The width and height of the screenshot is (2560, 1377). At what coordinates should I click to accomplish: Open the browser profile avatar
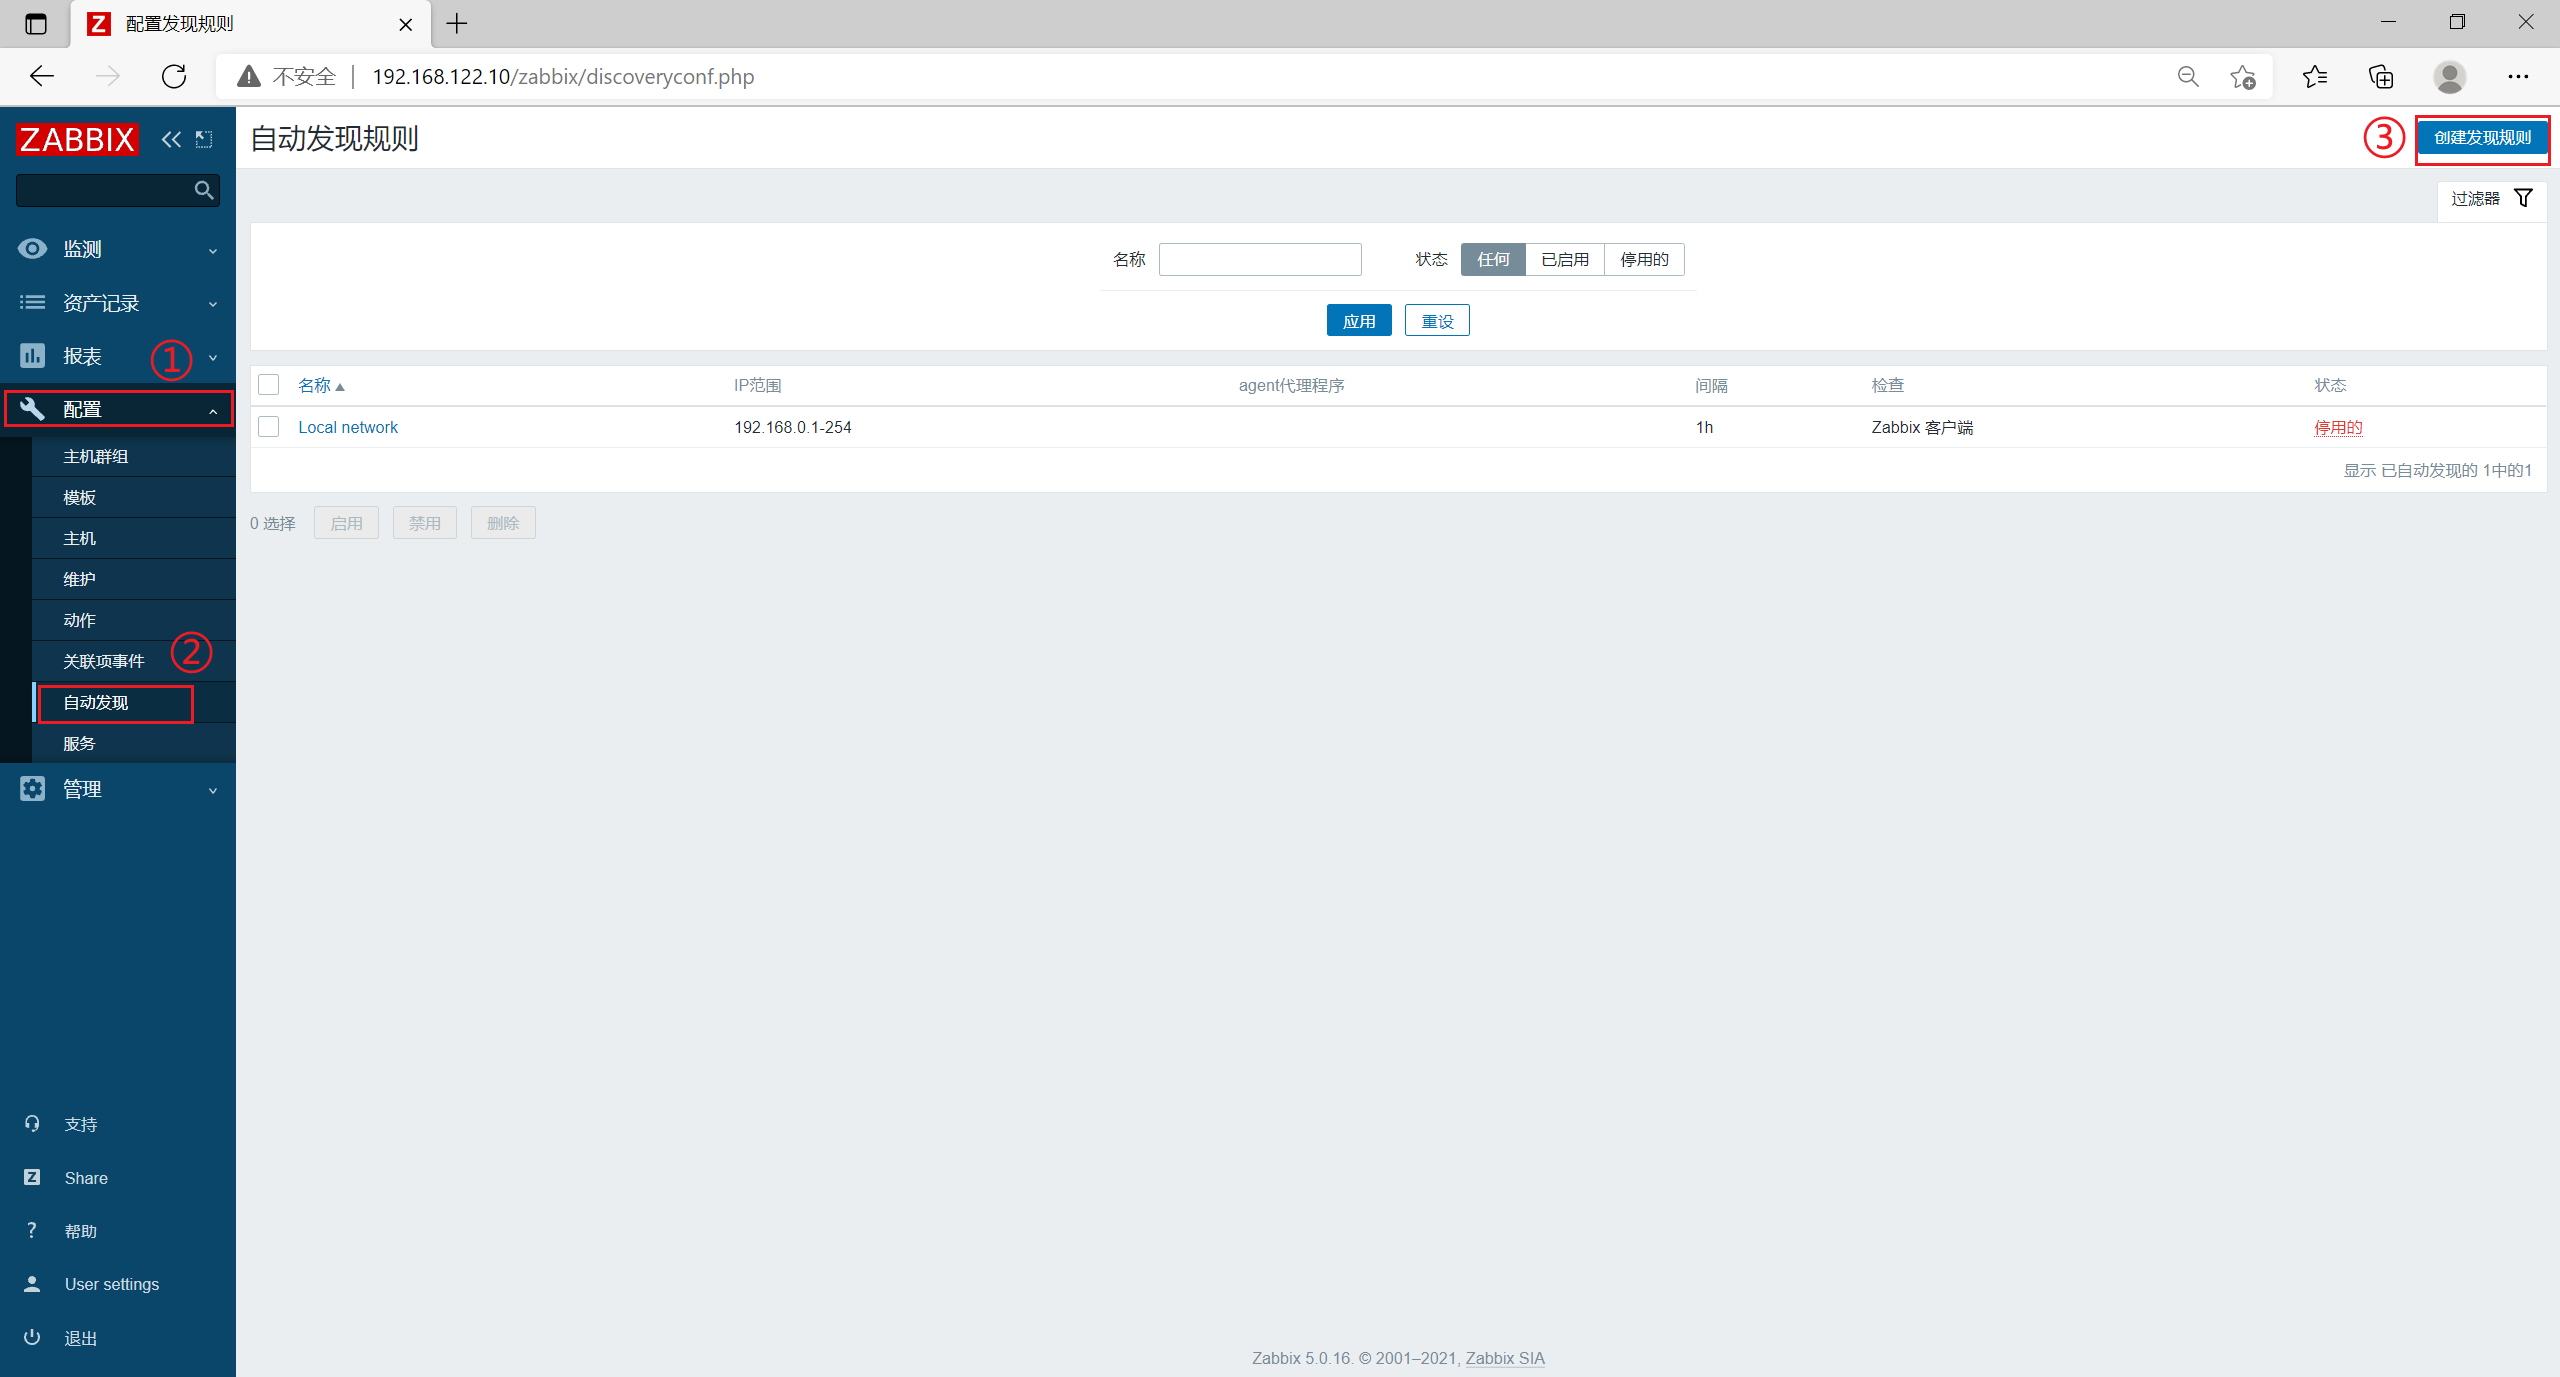point(2449,76)
